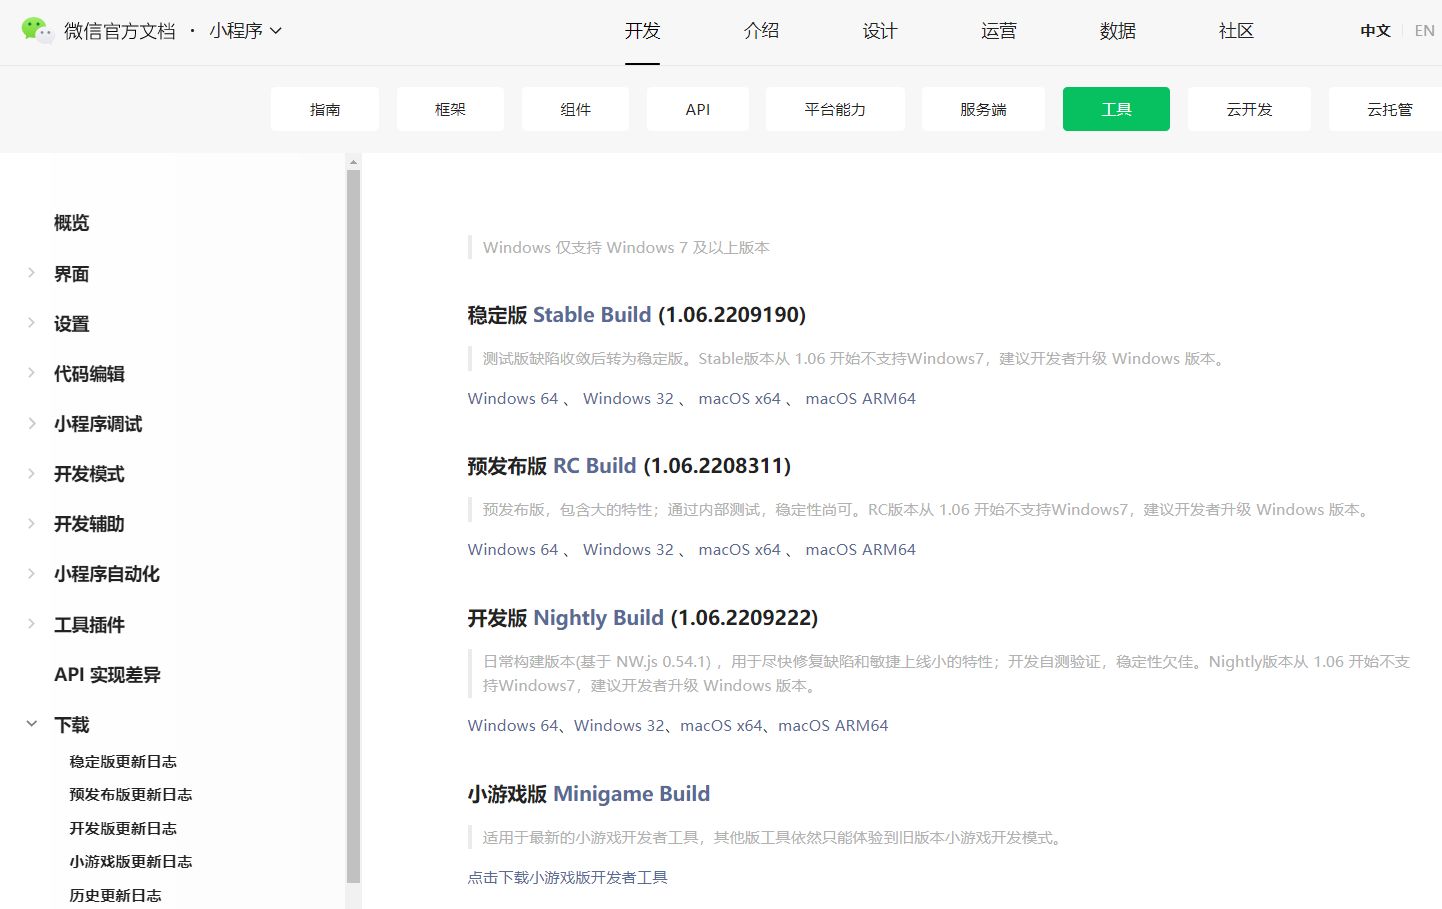Click 点击下载小游戏版开发者工具 link
Image resolution: width=1442 pixels, height=909 pixels.
click(x=567, y=877)
